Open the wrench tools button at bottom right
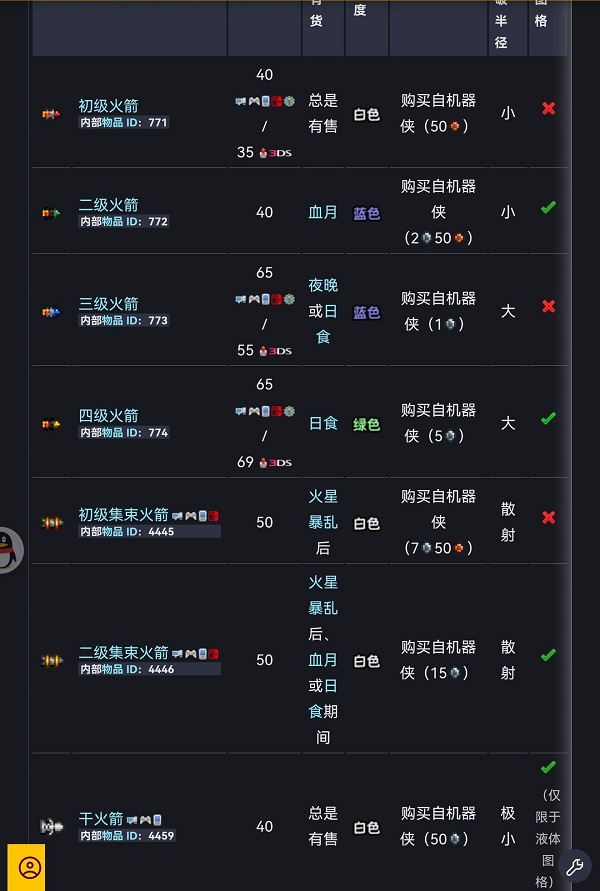 pos(577,866)
